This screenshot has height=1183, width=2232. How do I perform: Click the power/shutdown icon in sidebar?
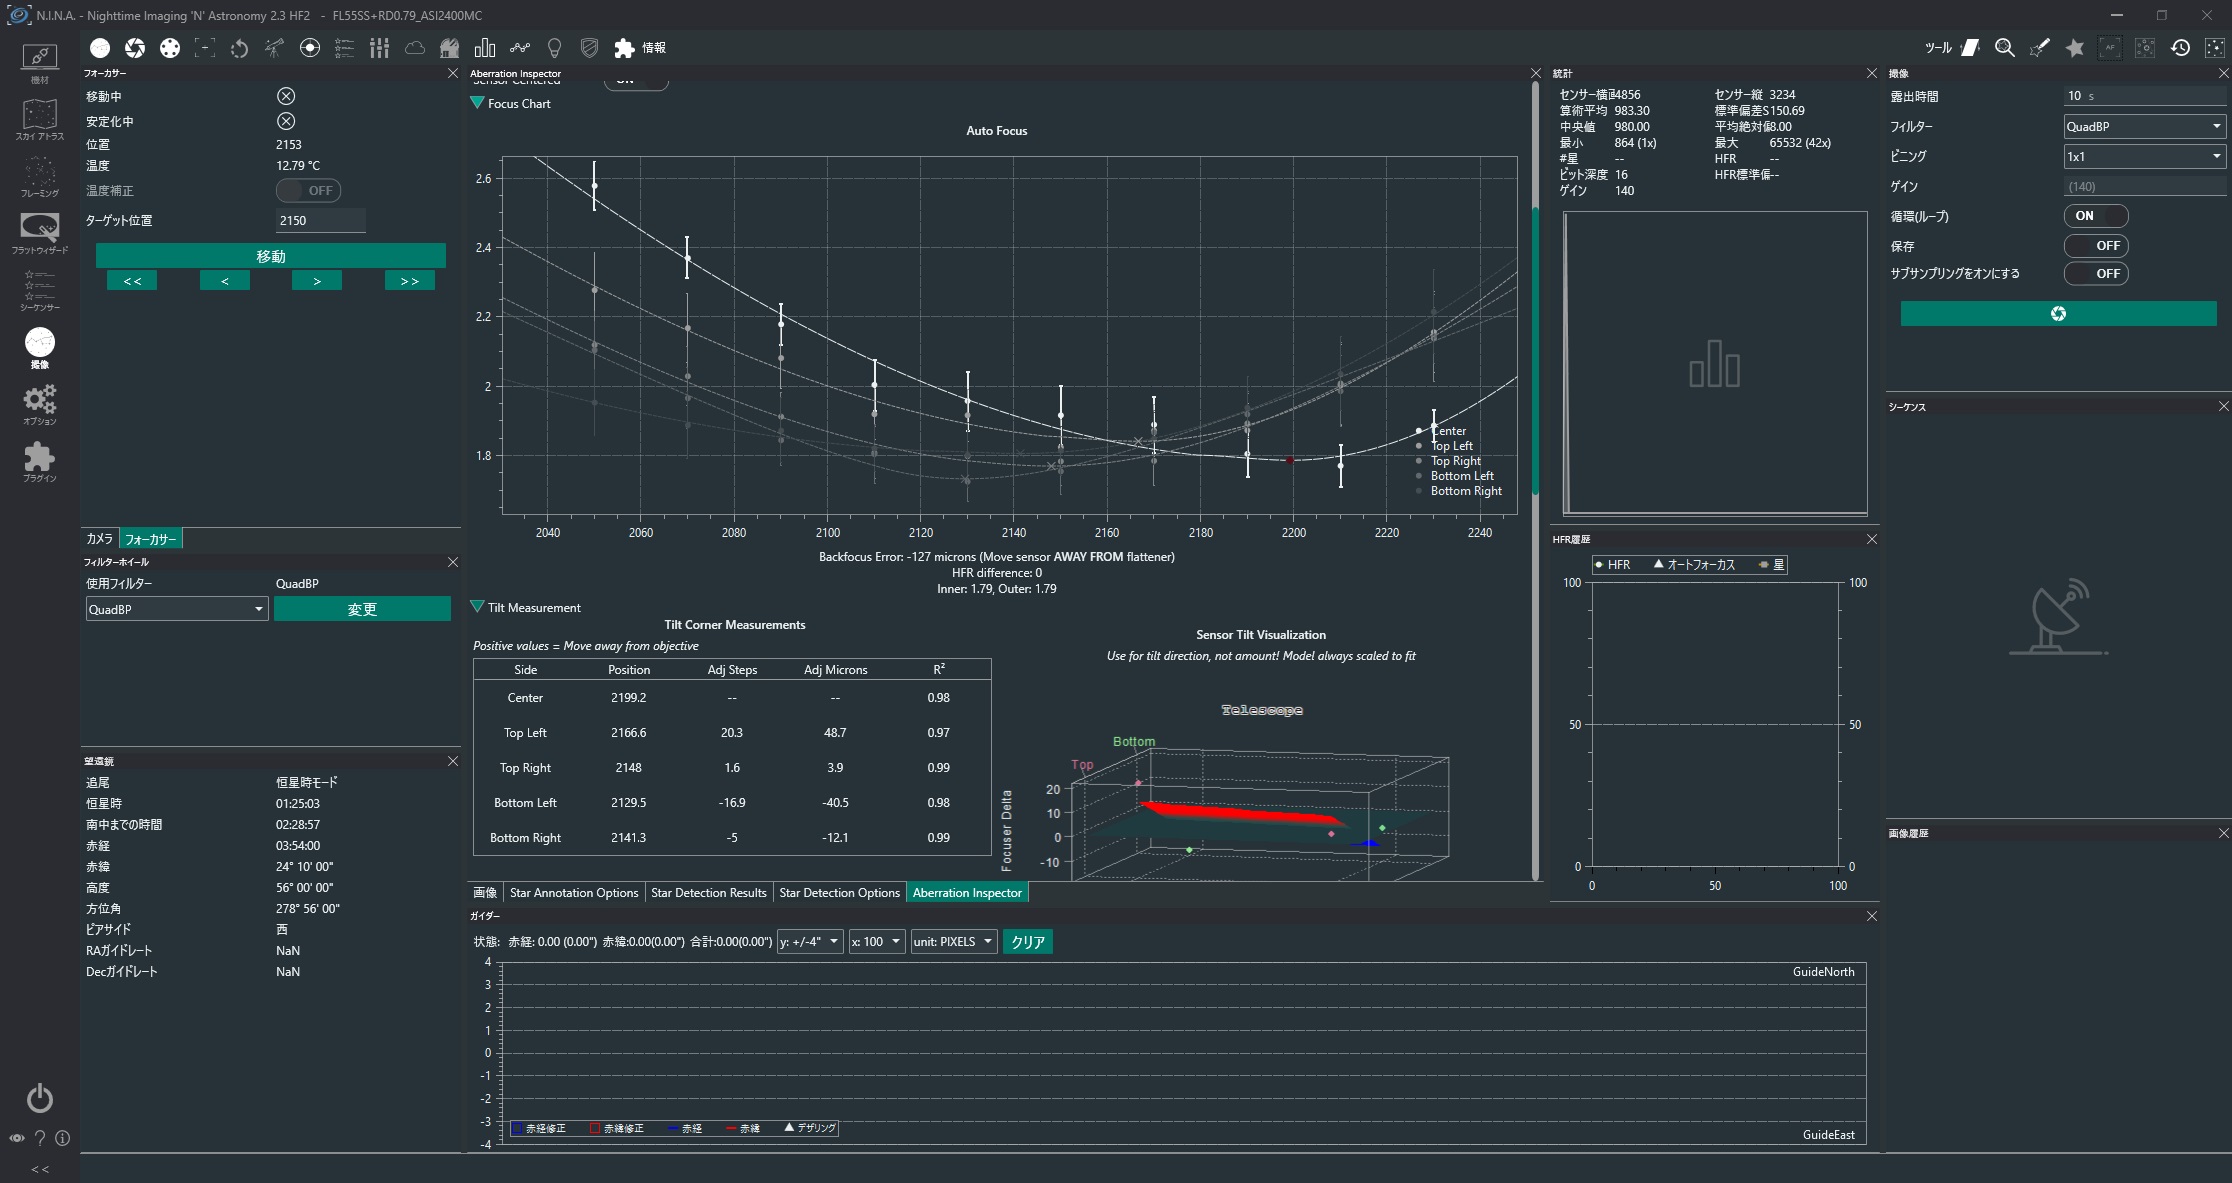click(39, 1098)
